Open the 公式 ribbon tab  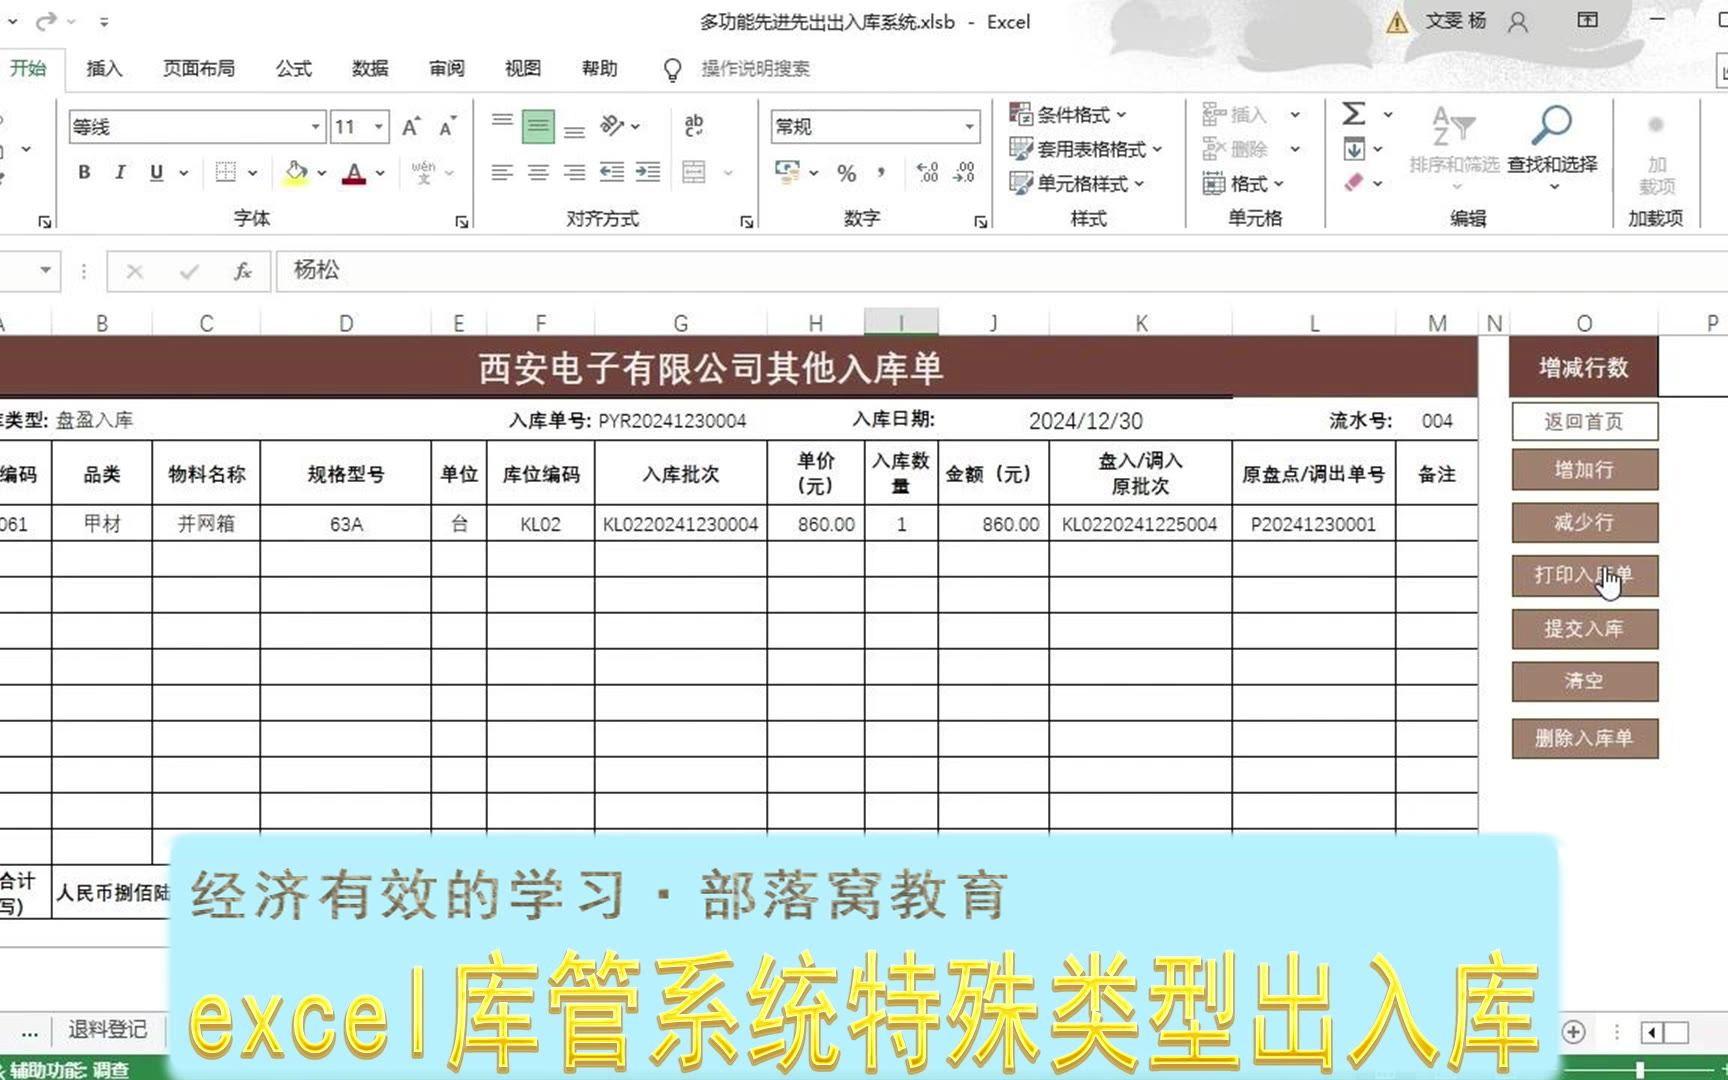(x=294, y=68)
